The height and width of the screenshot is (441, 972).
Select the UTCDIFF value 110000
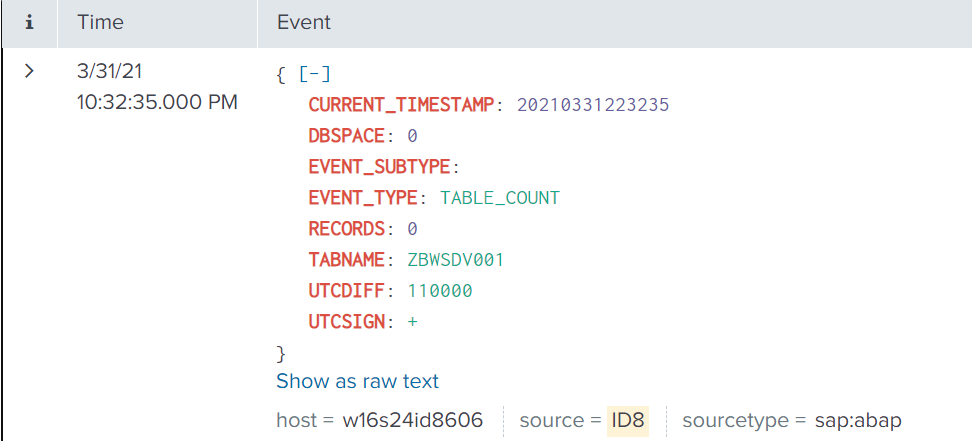click(440, 291)
